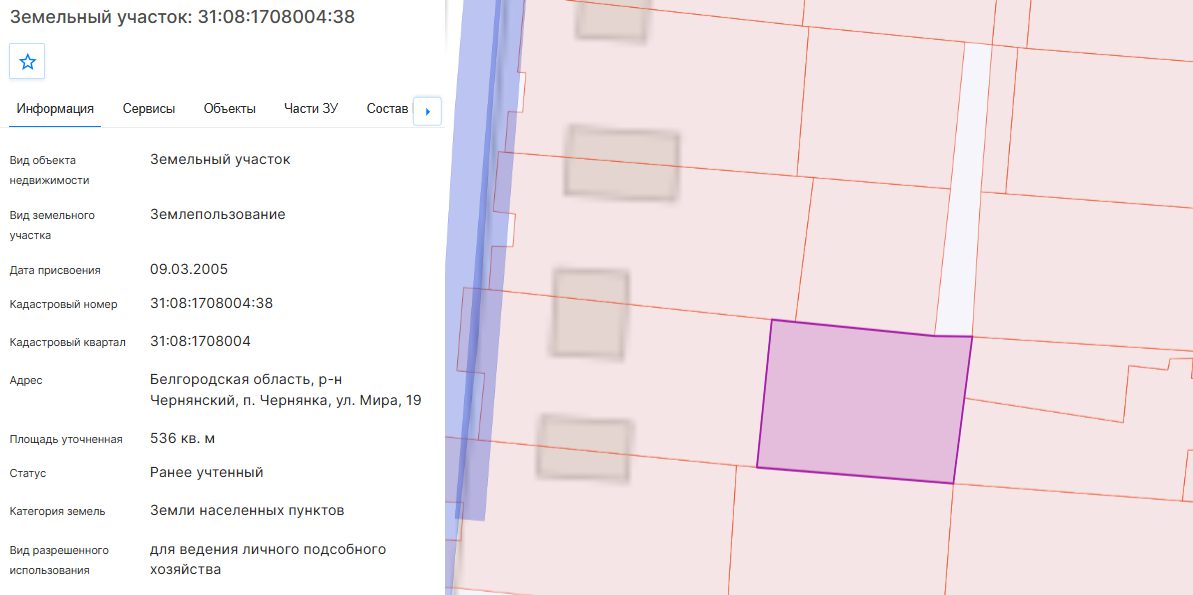Viewport: 1193px width, 595px height.
Task: Click the Вид земельного участка field label
Action: pyautogui.click(x=52, y=225)
